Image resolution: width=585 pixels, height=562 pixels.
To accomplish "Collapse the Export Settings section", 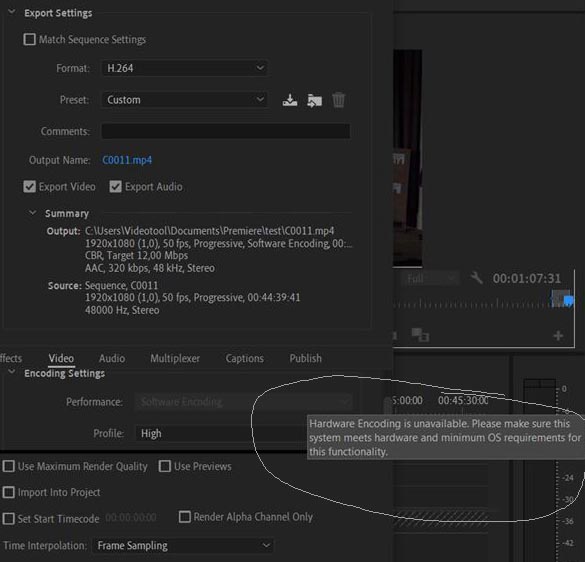I will 12,12.
